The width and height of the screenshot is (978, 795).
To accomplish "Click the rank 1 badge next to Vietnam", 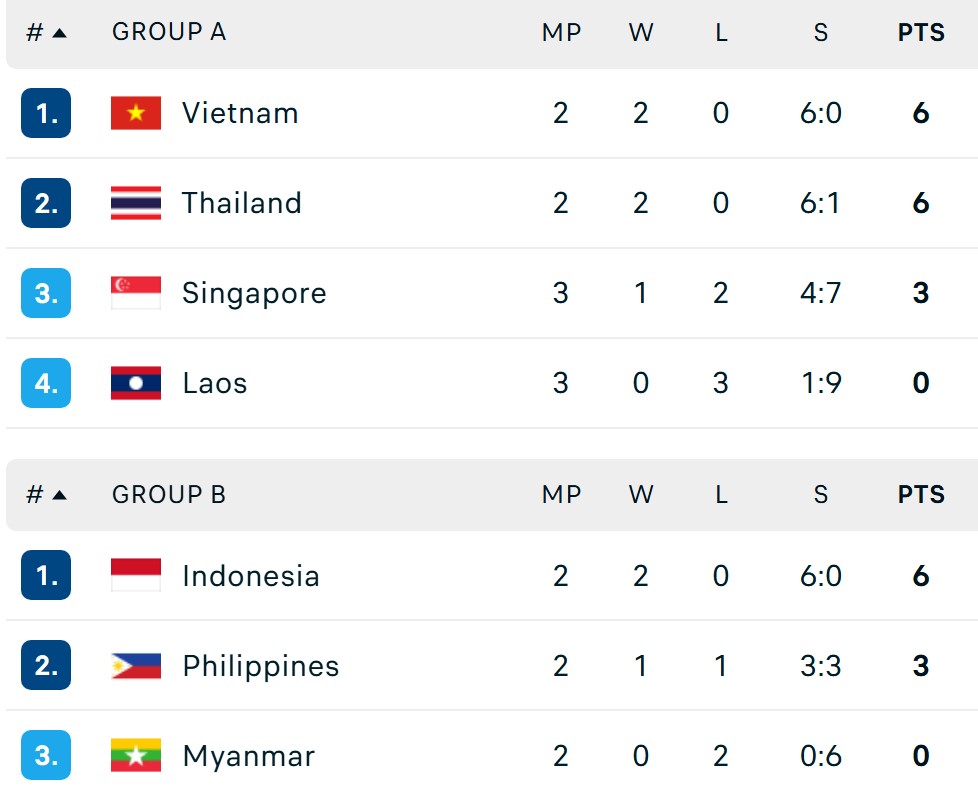I will click(47, 113).
